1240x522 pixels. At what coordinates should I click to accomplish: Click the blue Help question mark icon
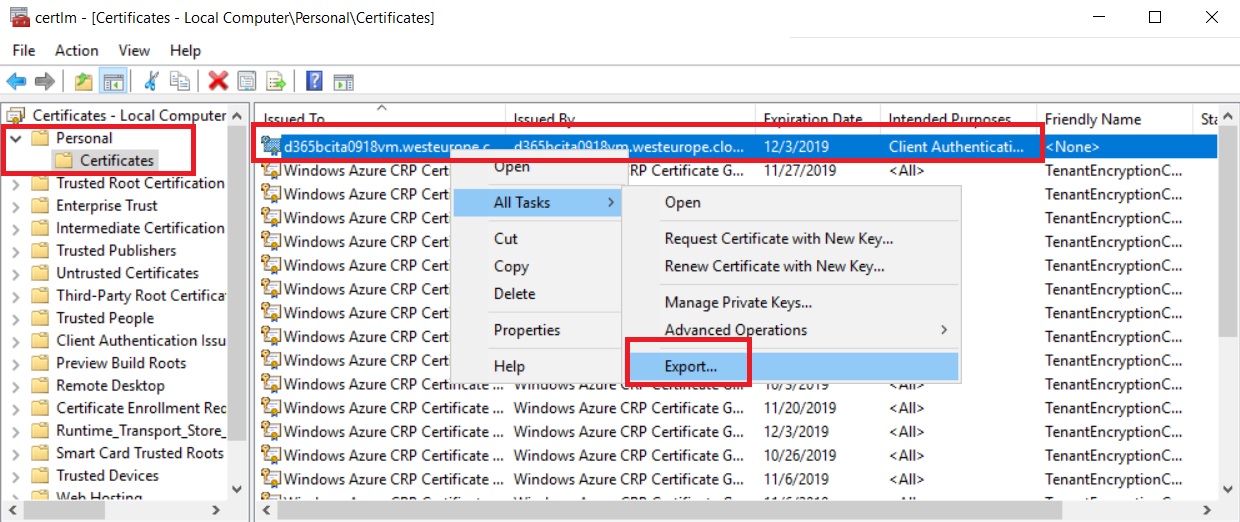click(x=314, y=81)
